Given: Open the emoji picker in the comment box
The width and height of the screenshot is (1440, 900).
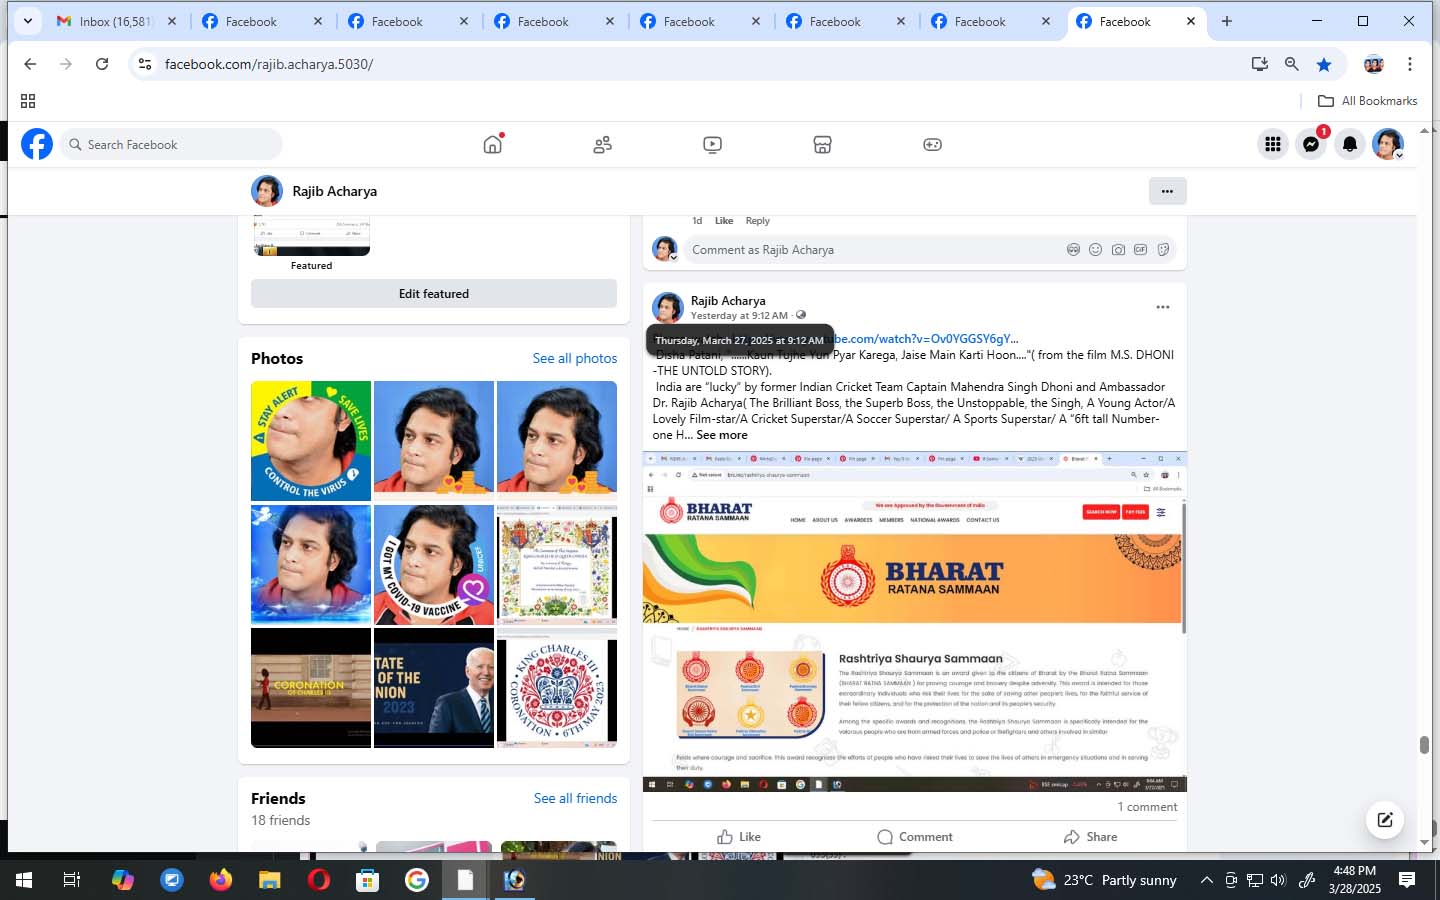Looking at the screenshot, I should [1095, 250].
